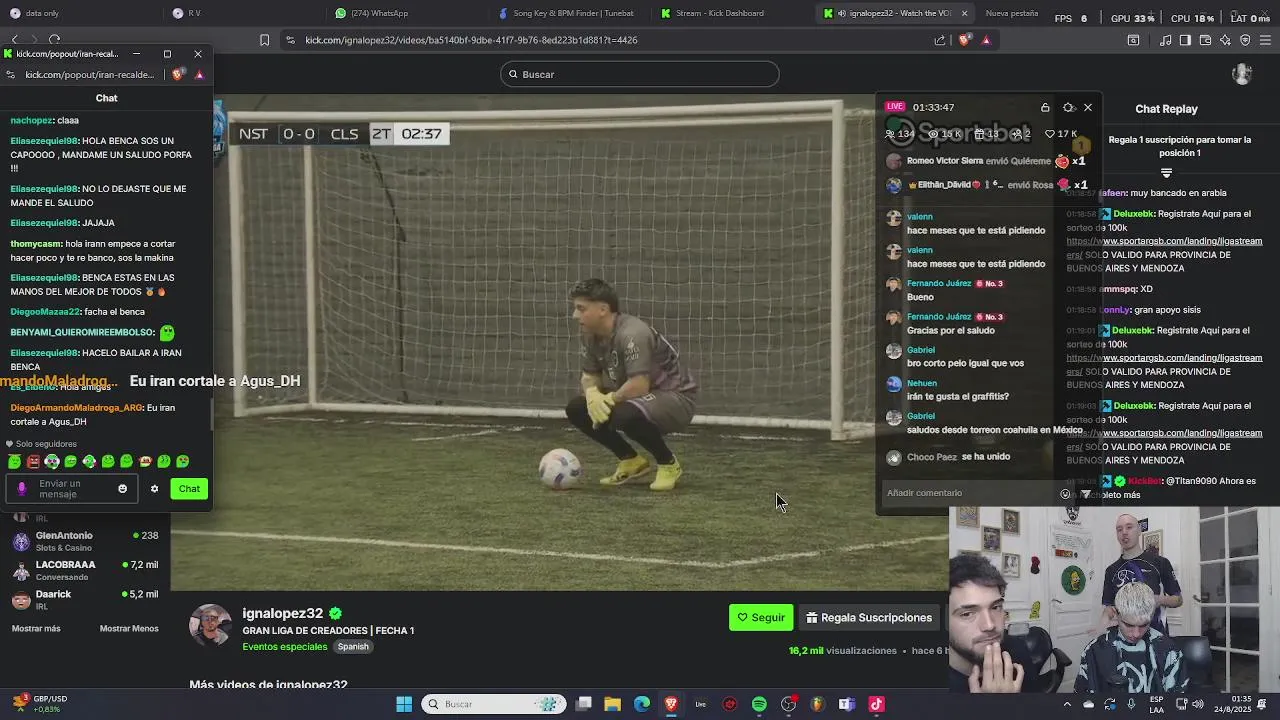
Task: Switch to Stream - Kick Dashboard tab
Action: pyautogui.click(x=730, y=13)
